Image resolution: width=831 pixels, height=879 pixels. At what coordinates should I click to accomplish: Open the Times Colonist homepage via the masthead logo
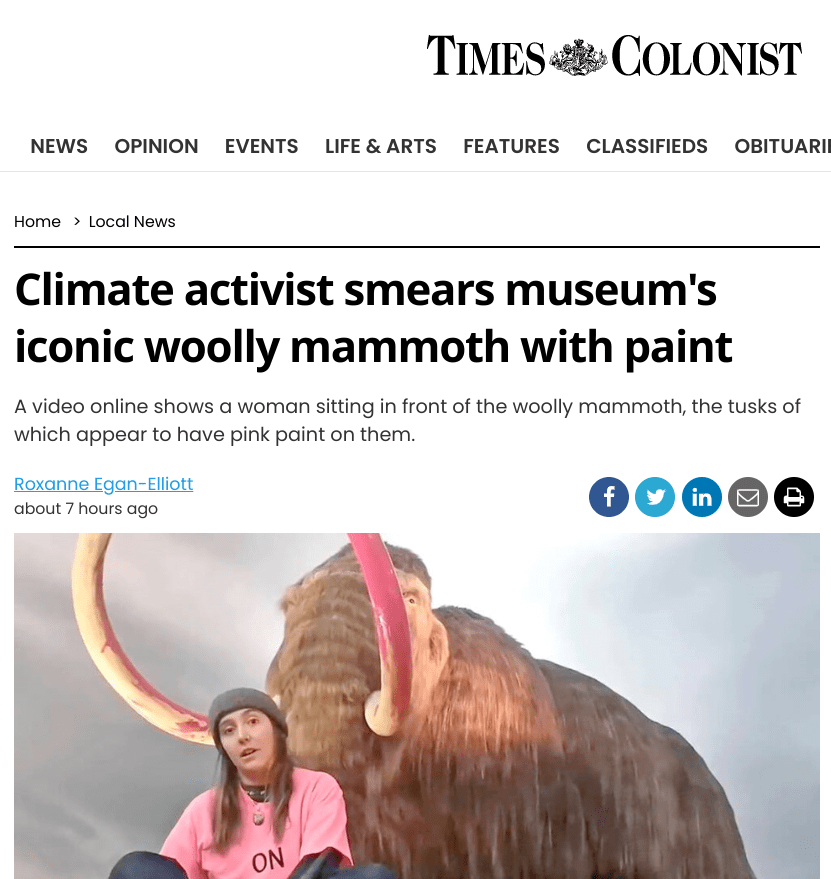[614, 56]
